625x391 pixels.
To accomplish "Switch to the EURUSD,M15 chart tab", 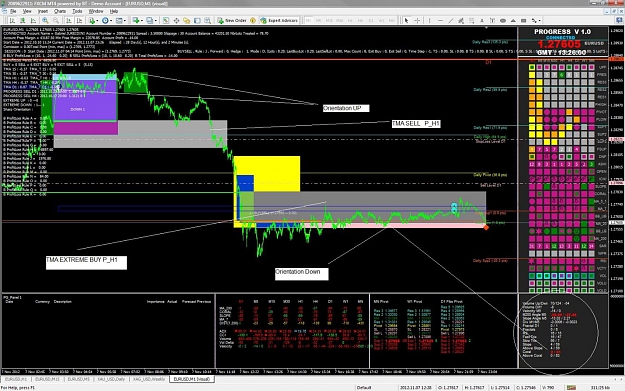I will coord(47,379).
